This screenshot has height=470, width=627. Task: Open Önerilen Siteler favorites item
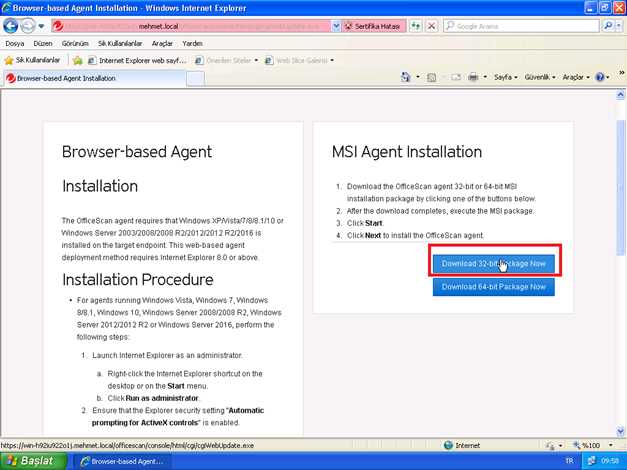(223, 60)
